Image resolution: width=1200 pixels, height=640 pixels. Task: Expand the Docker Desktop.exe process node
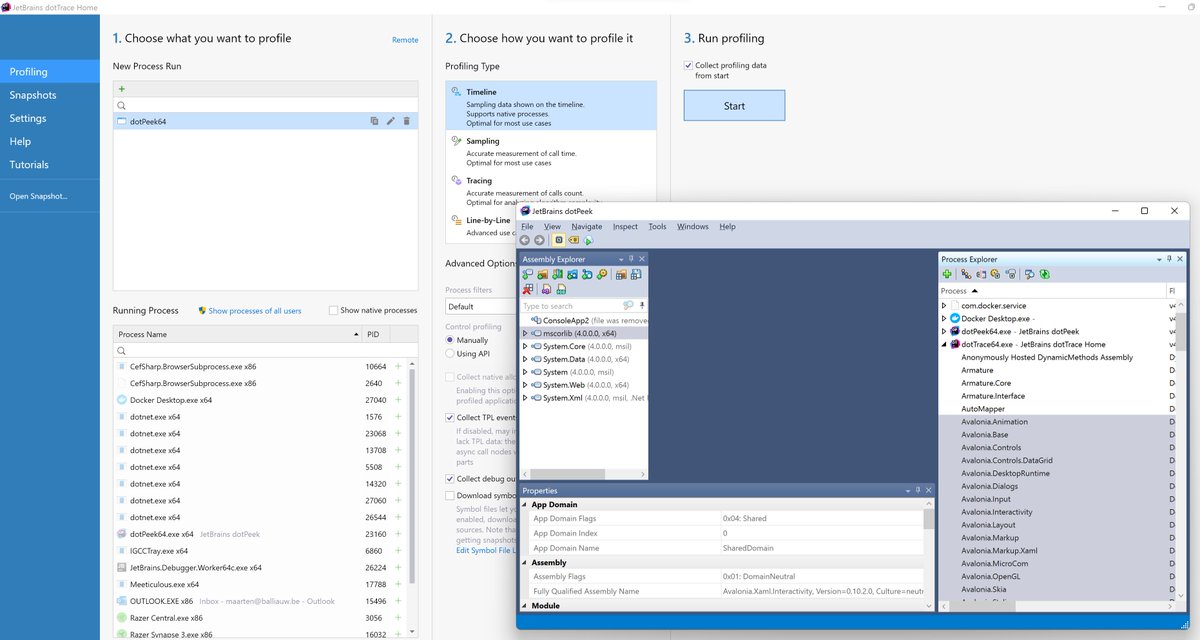coord(944,319)
